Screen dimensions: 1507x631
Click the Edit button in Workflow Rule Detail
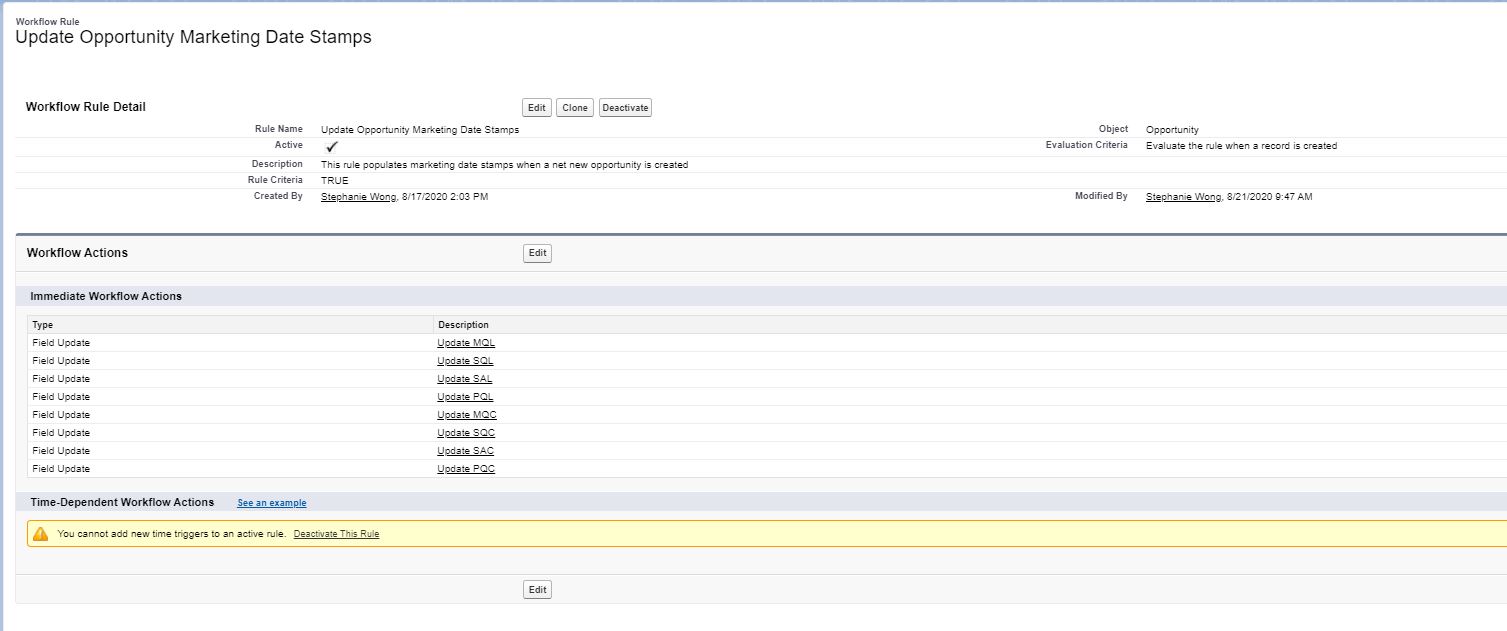point(537,108)
